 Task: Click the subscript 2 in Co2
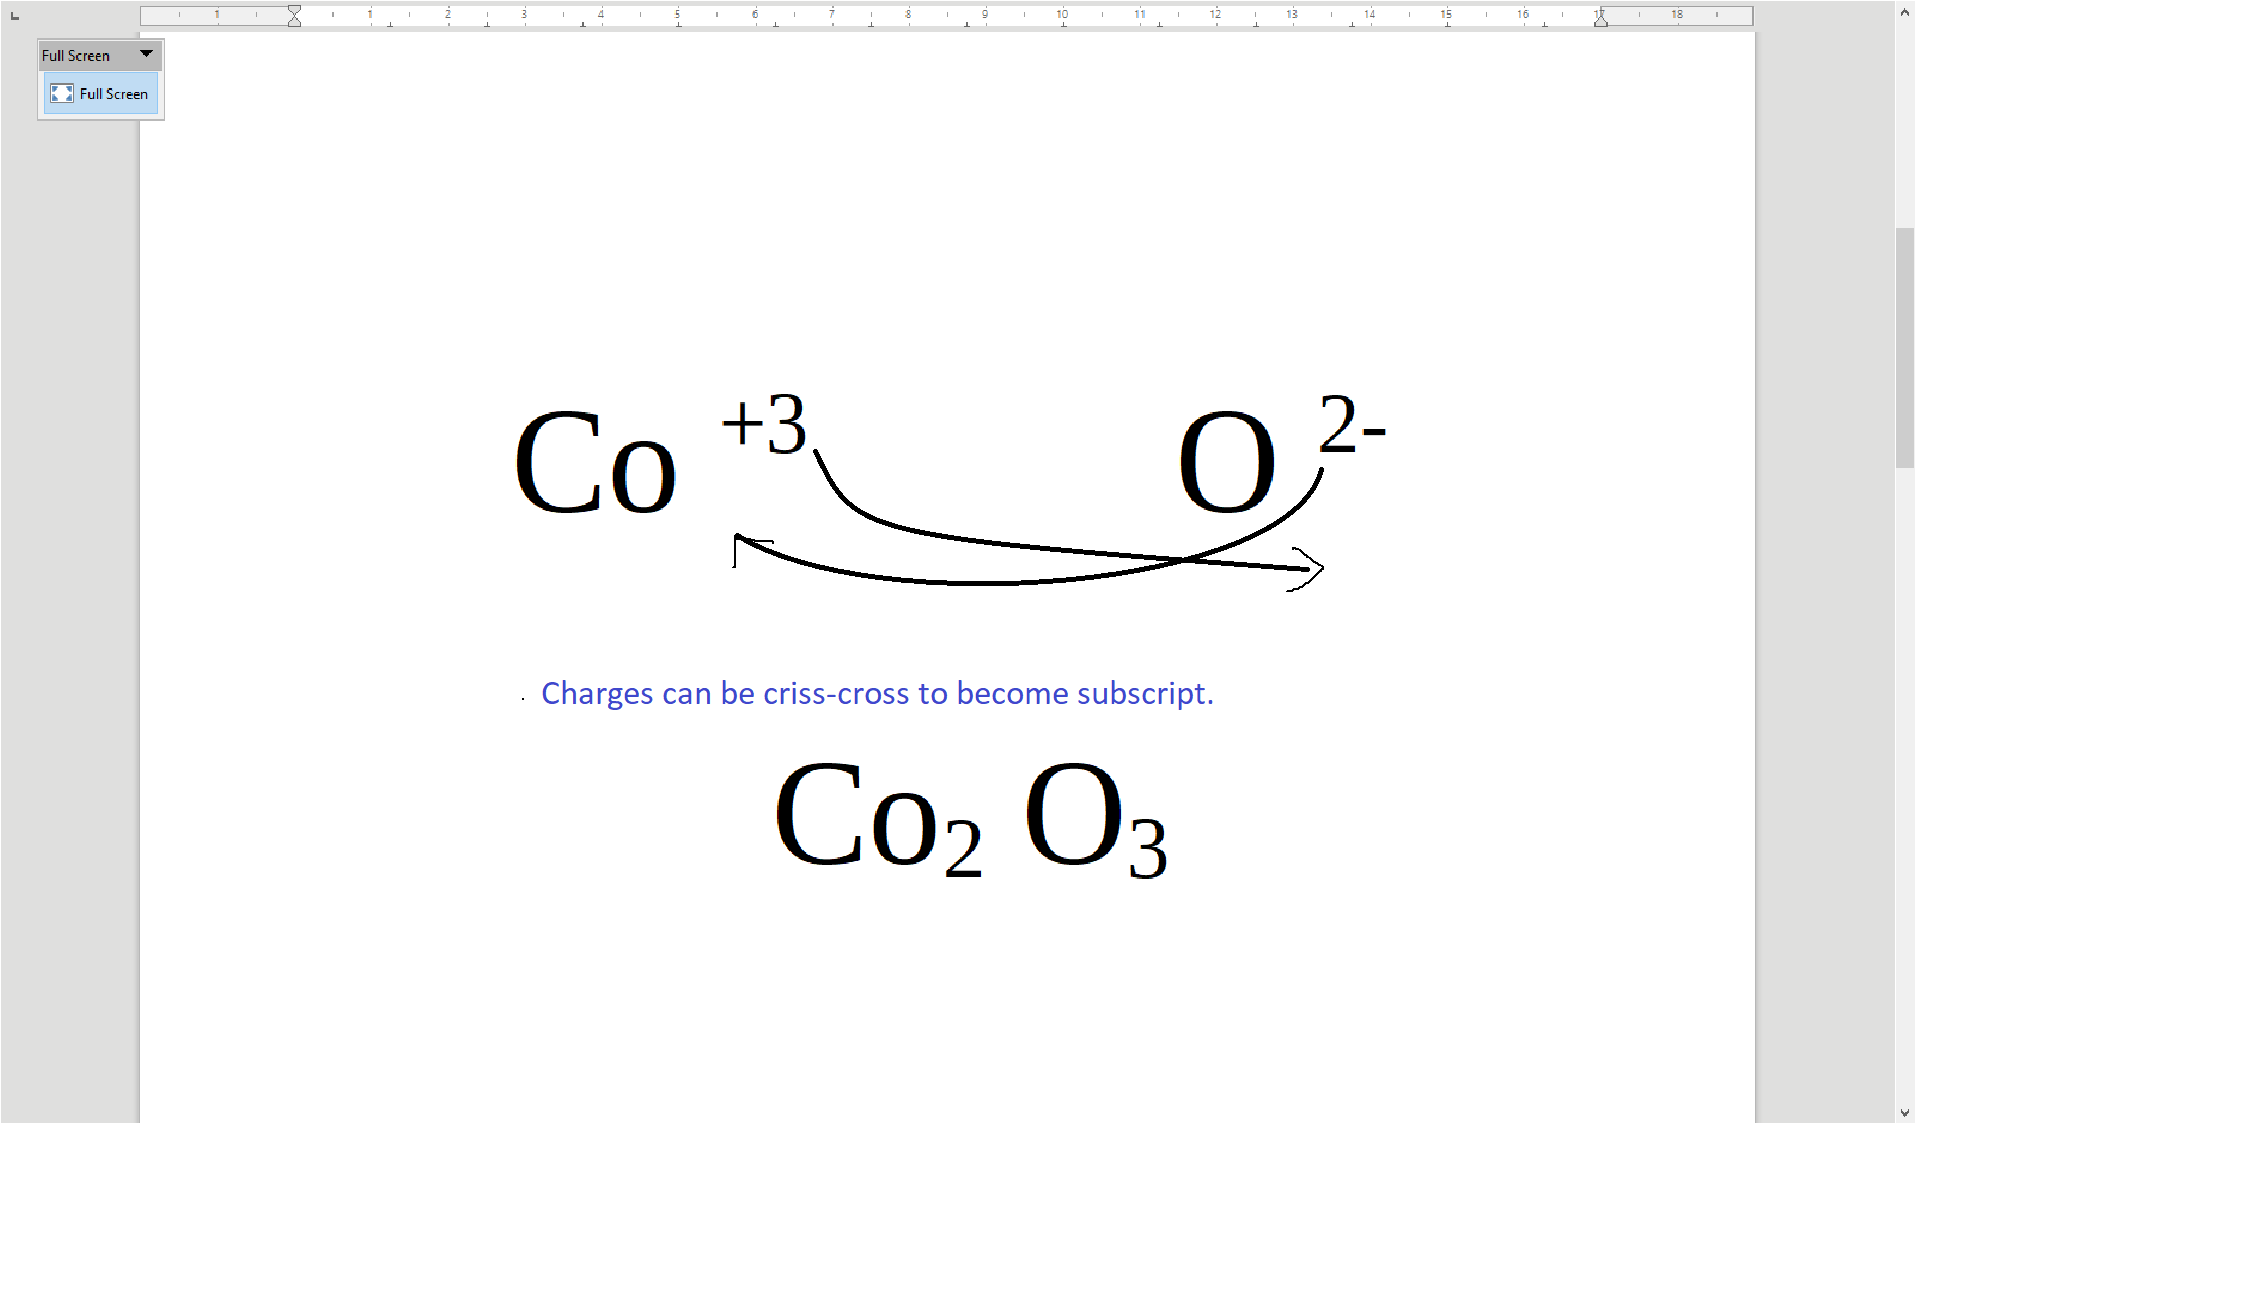[963, 848]
